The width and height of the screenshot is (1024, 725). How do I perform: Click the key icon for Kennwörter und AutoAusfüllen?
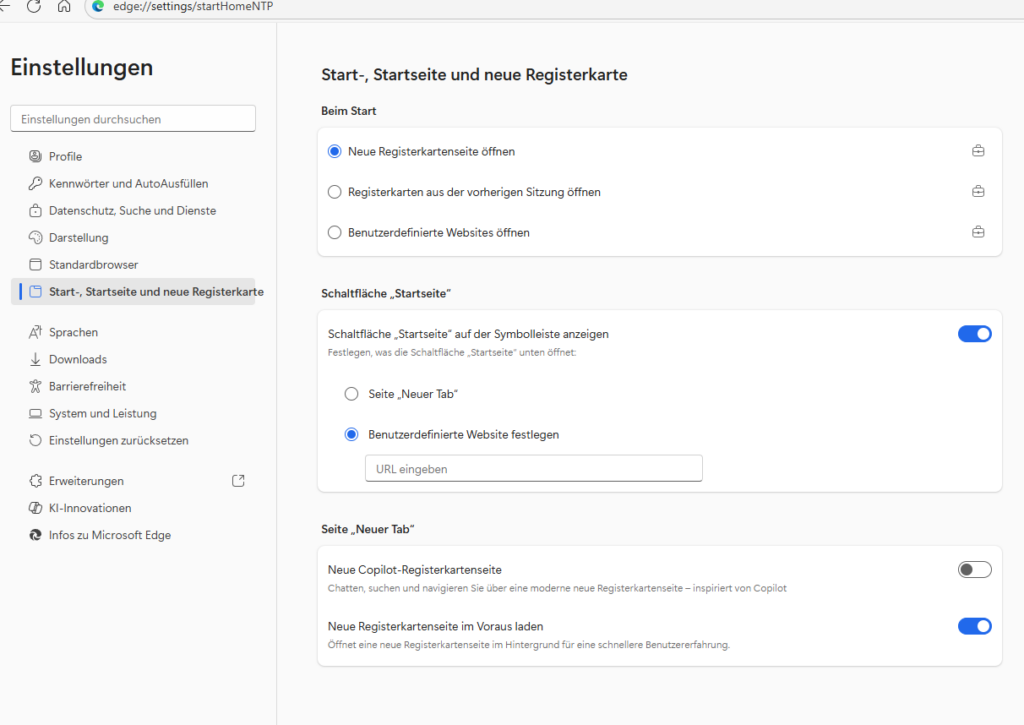coord(36,184)
